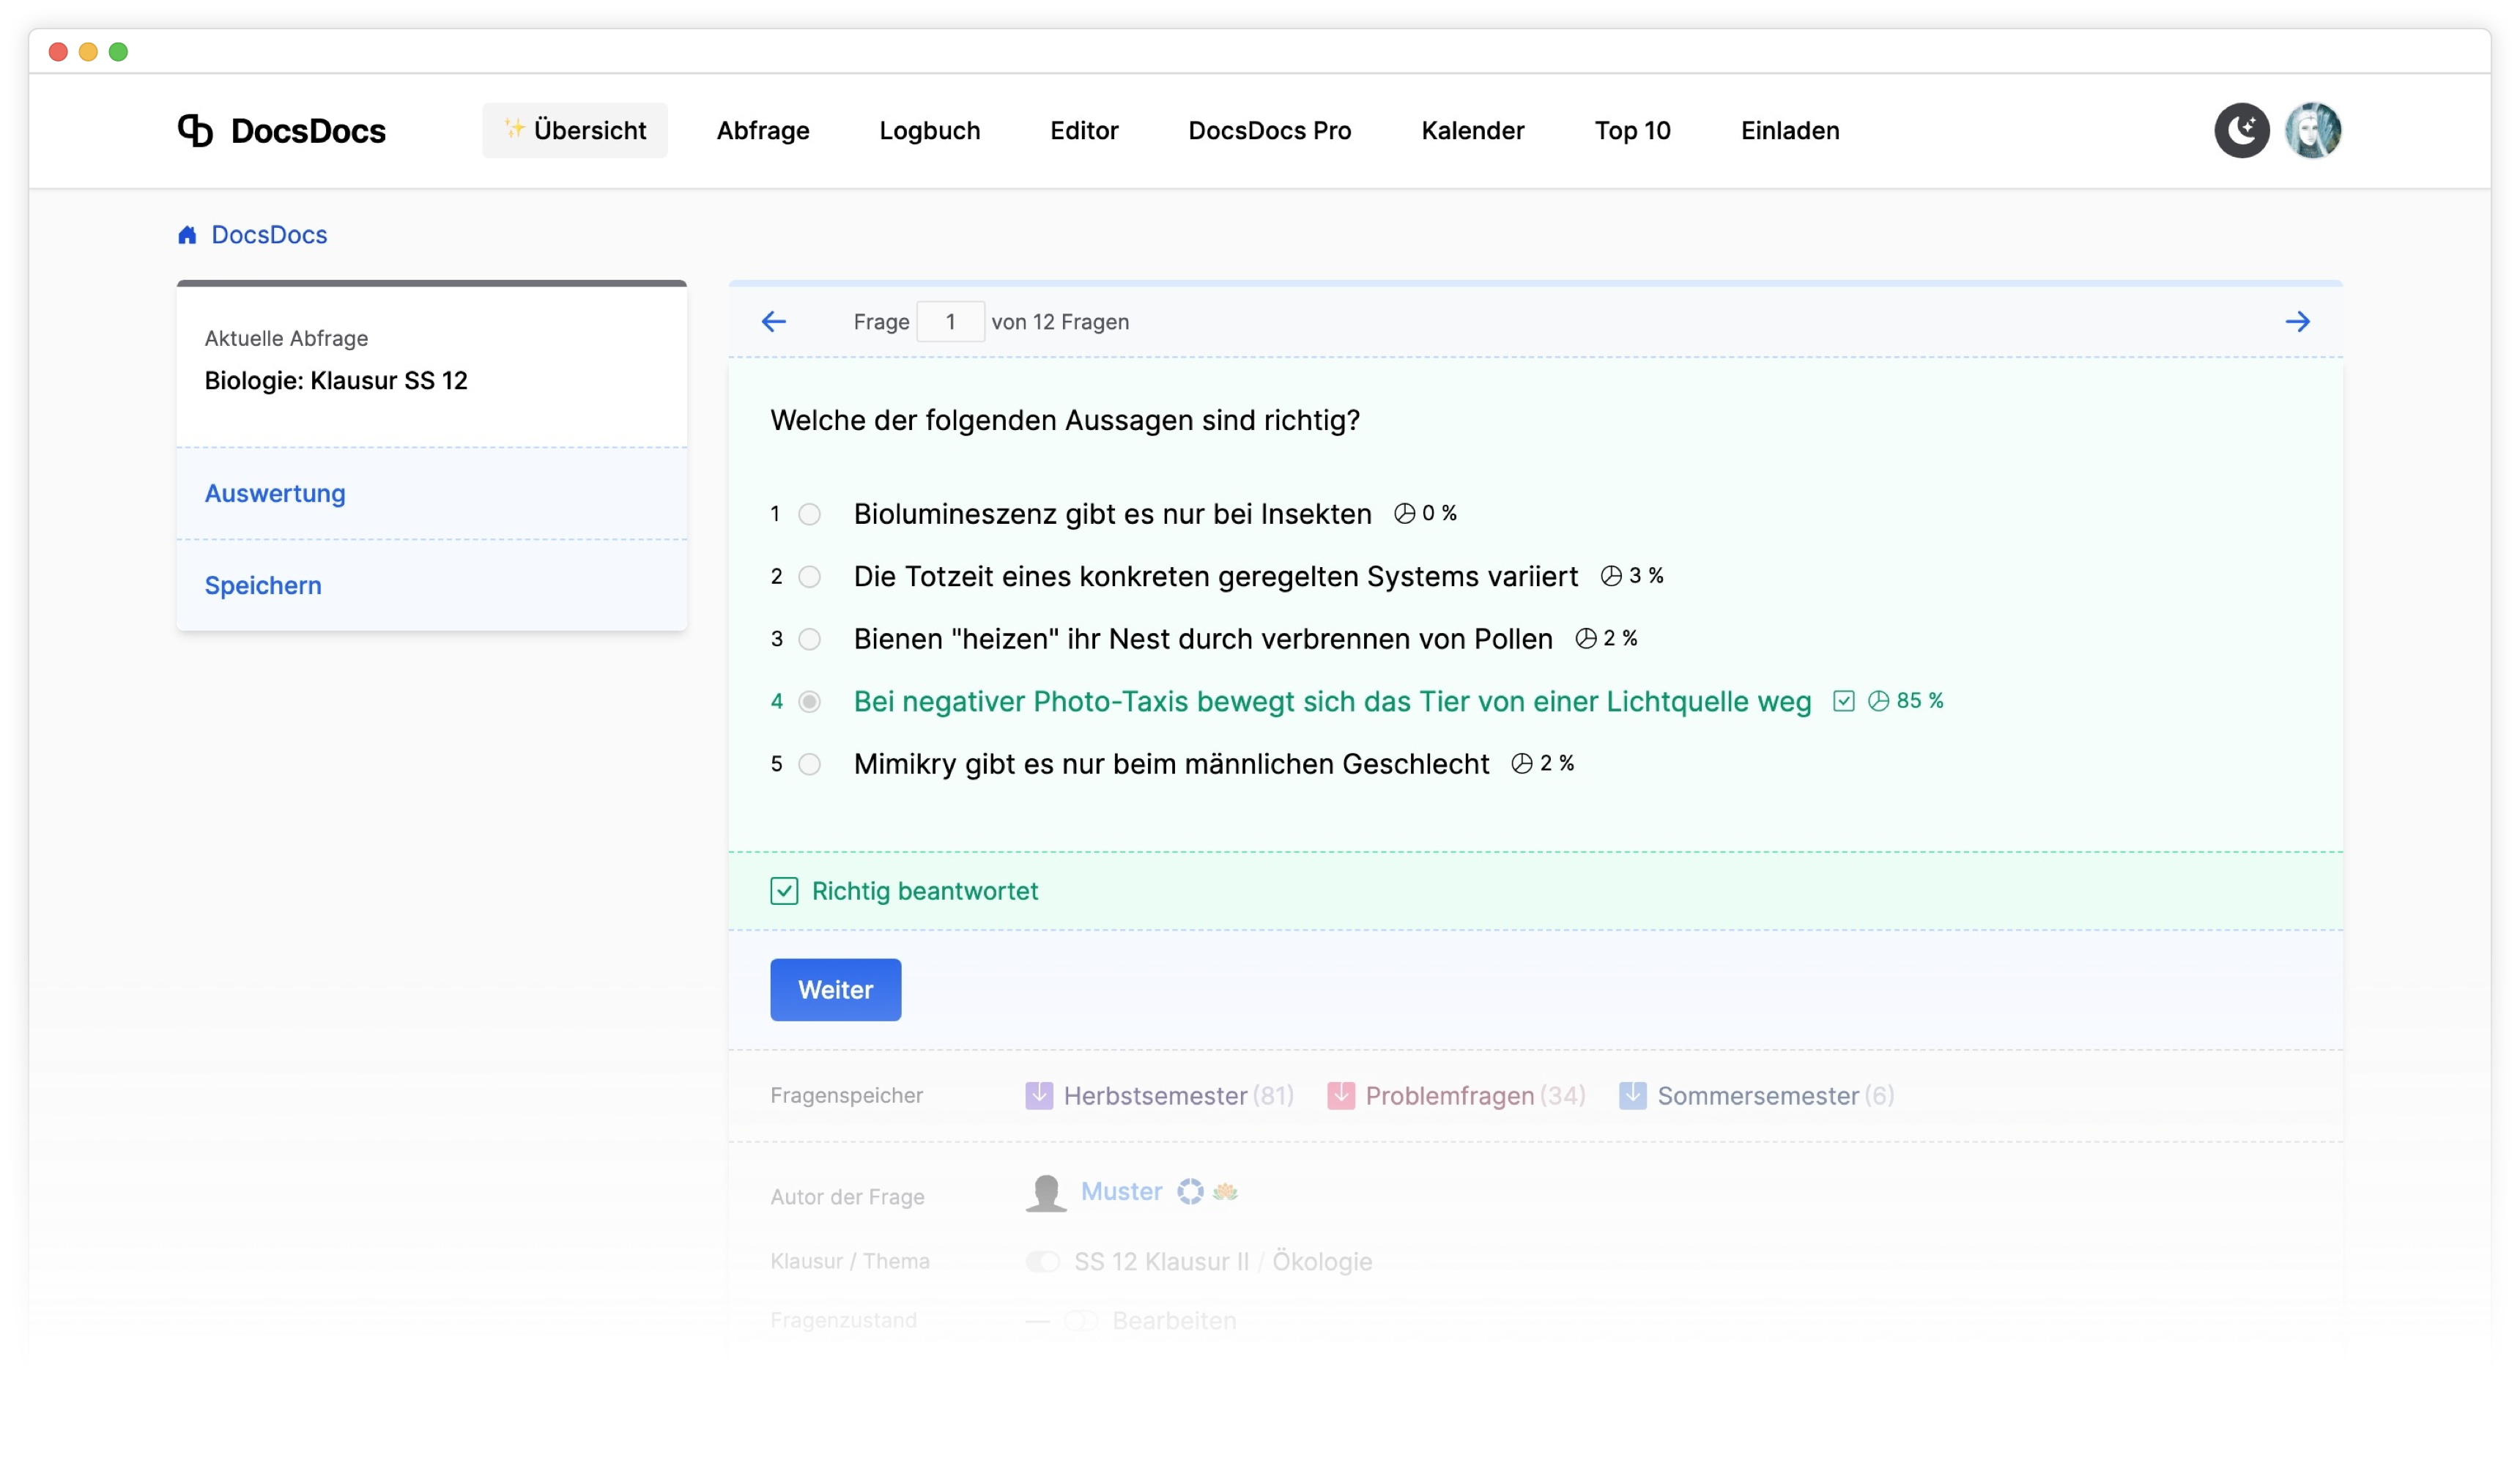
Task: Select answer 1 Biolumineszenz radio button
Action: click(x=809, y=514)
